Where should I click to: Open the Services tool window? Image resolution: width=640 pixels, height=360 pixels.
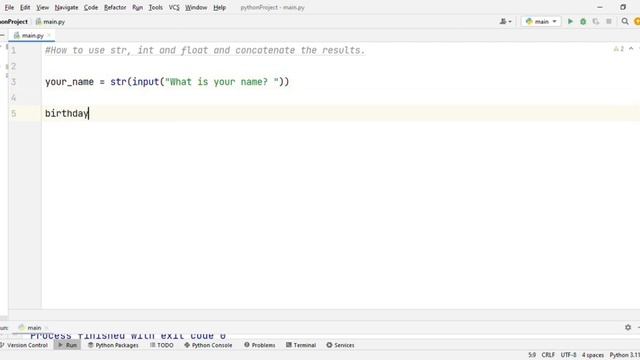click(340, 345)
